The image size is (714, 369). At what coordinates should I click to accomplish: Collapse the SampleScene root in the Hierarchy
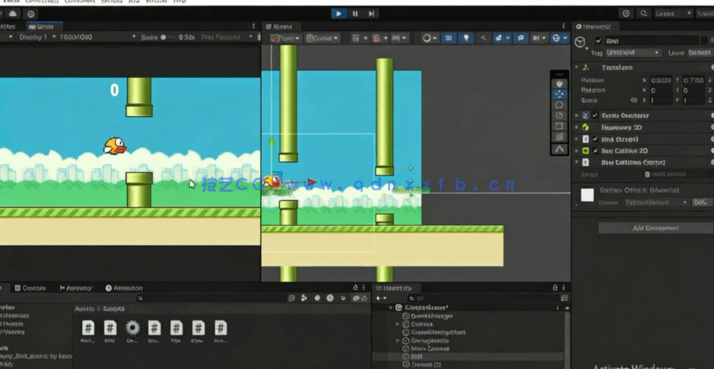[390, 308]
